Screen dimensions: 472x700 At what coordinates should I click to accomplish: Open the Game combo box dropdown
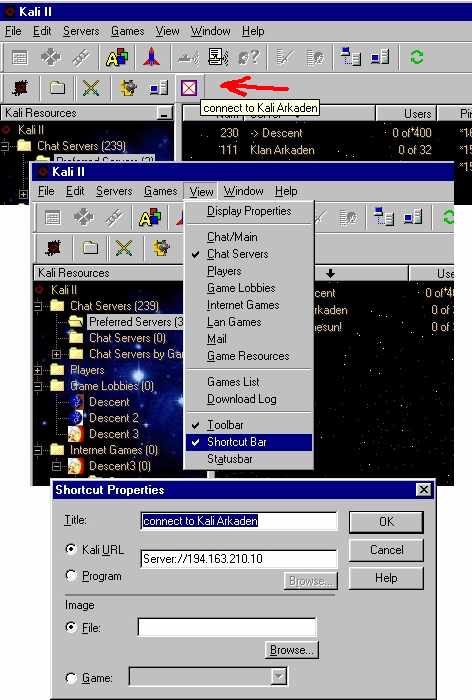[x=279, y=677]
